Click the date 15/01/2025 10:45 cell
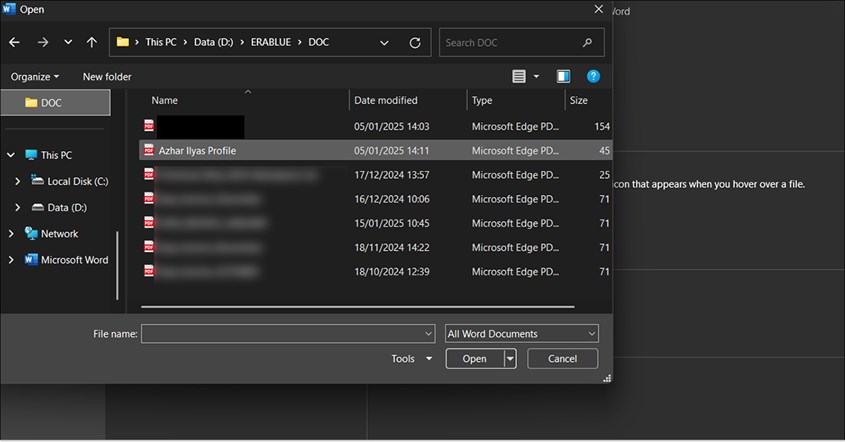Image resolution: width=845 pixels, height=442 pixels. [392, 224]
